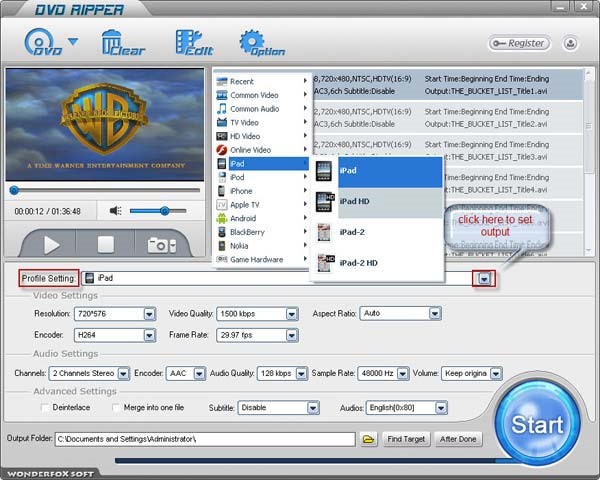Choose the iPad-2 HD profile

(378, 263)
